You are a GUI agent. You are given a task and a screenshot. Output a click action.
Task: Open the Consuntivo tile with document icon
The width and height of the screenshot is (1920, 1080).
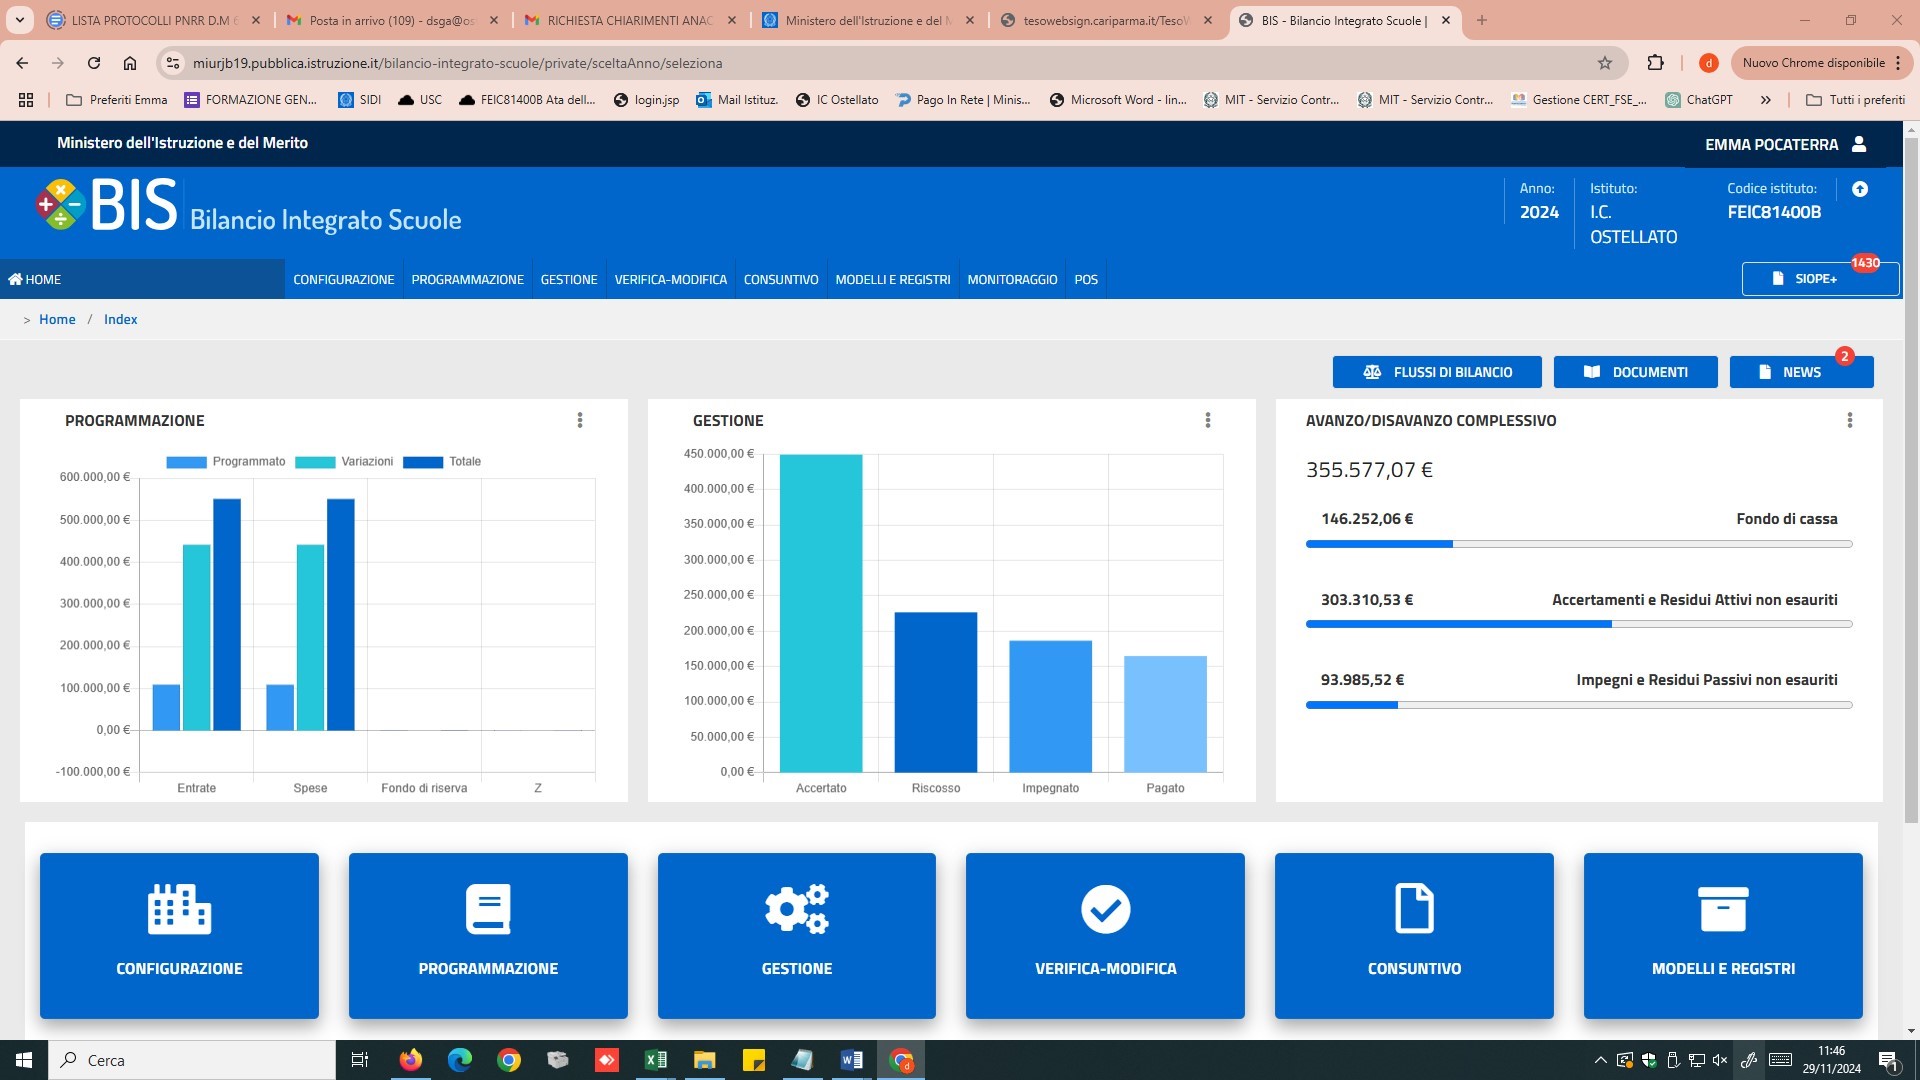1414,935
